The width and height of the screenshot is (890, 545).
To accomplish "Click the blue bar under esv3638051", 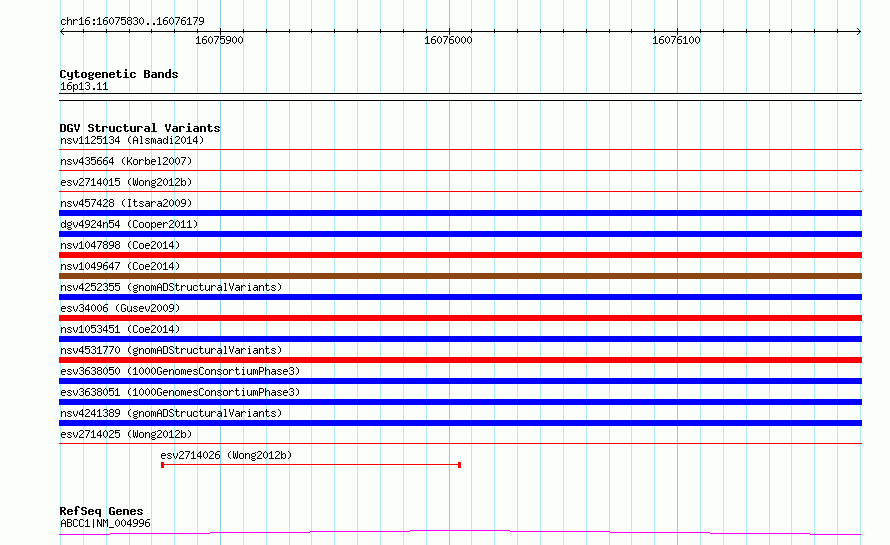I will coord(460,402).
